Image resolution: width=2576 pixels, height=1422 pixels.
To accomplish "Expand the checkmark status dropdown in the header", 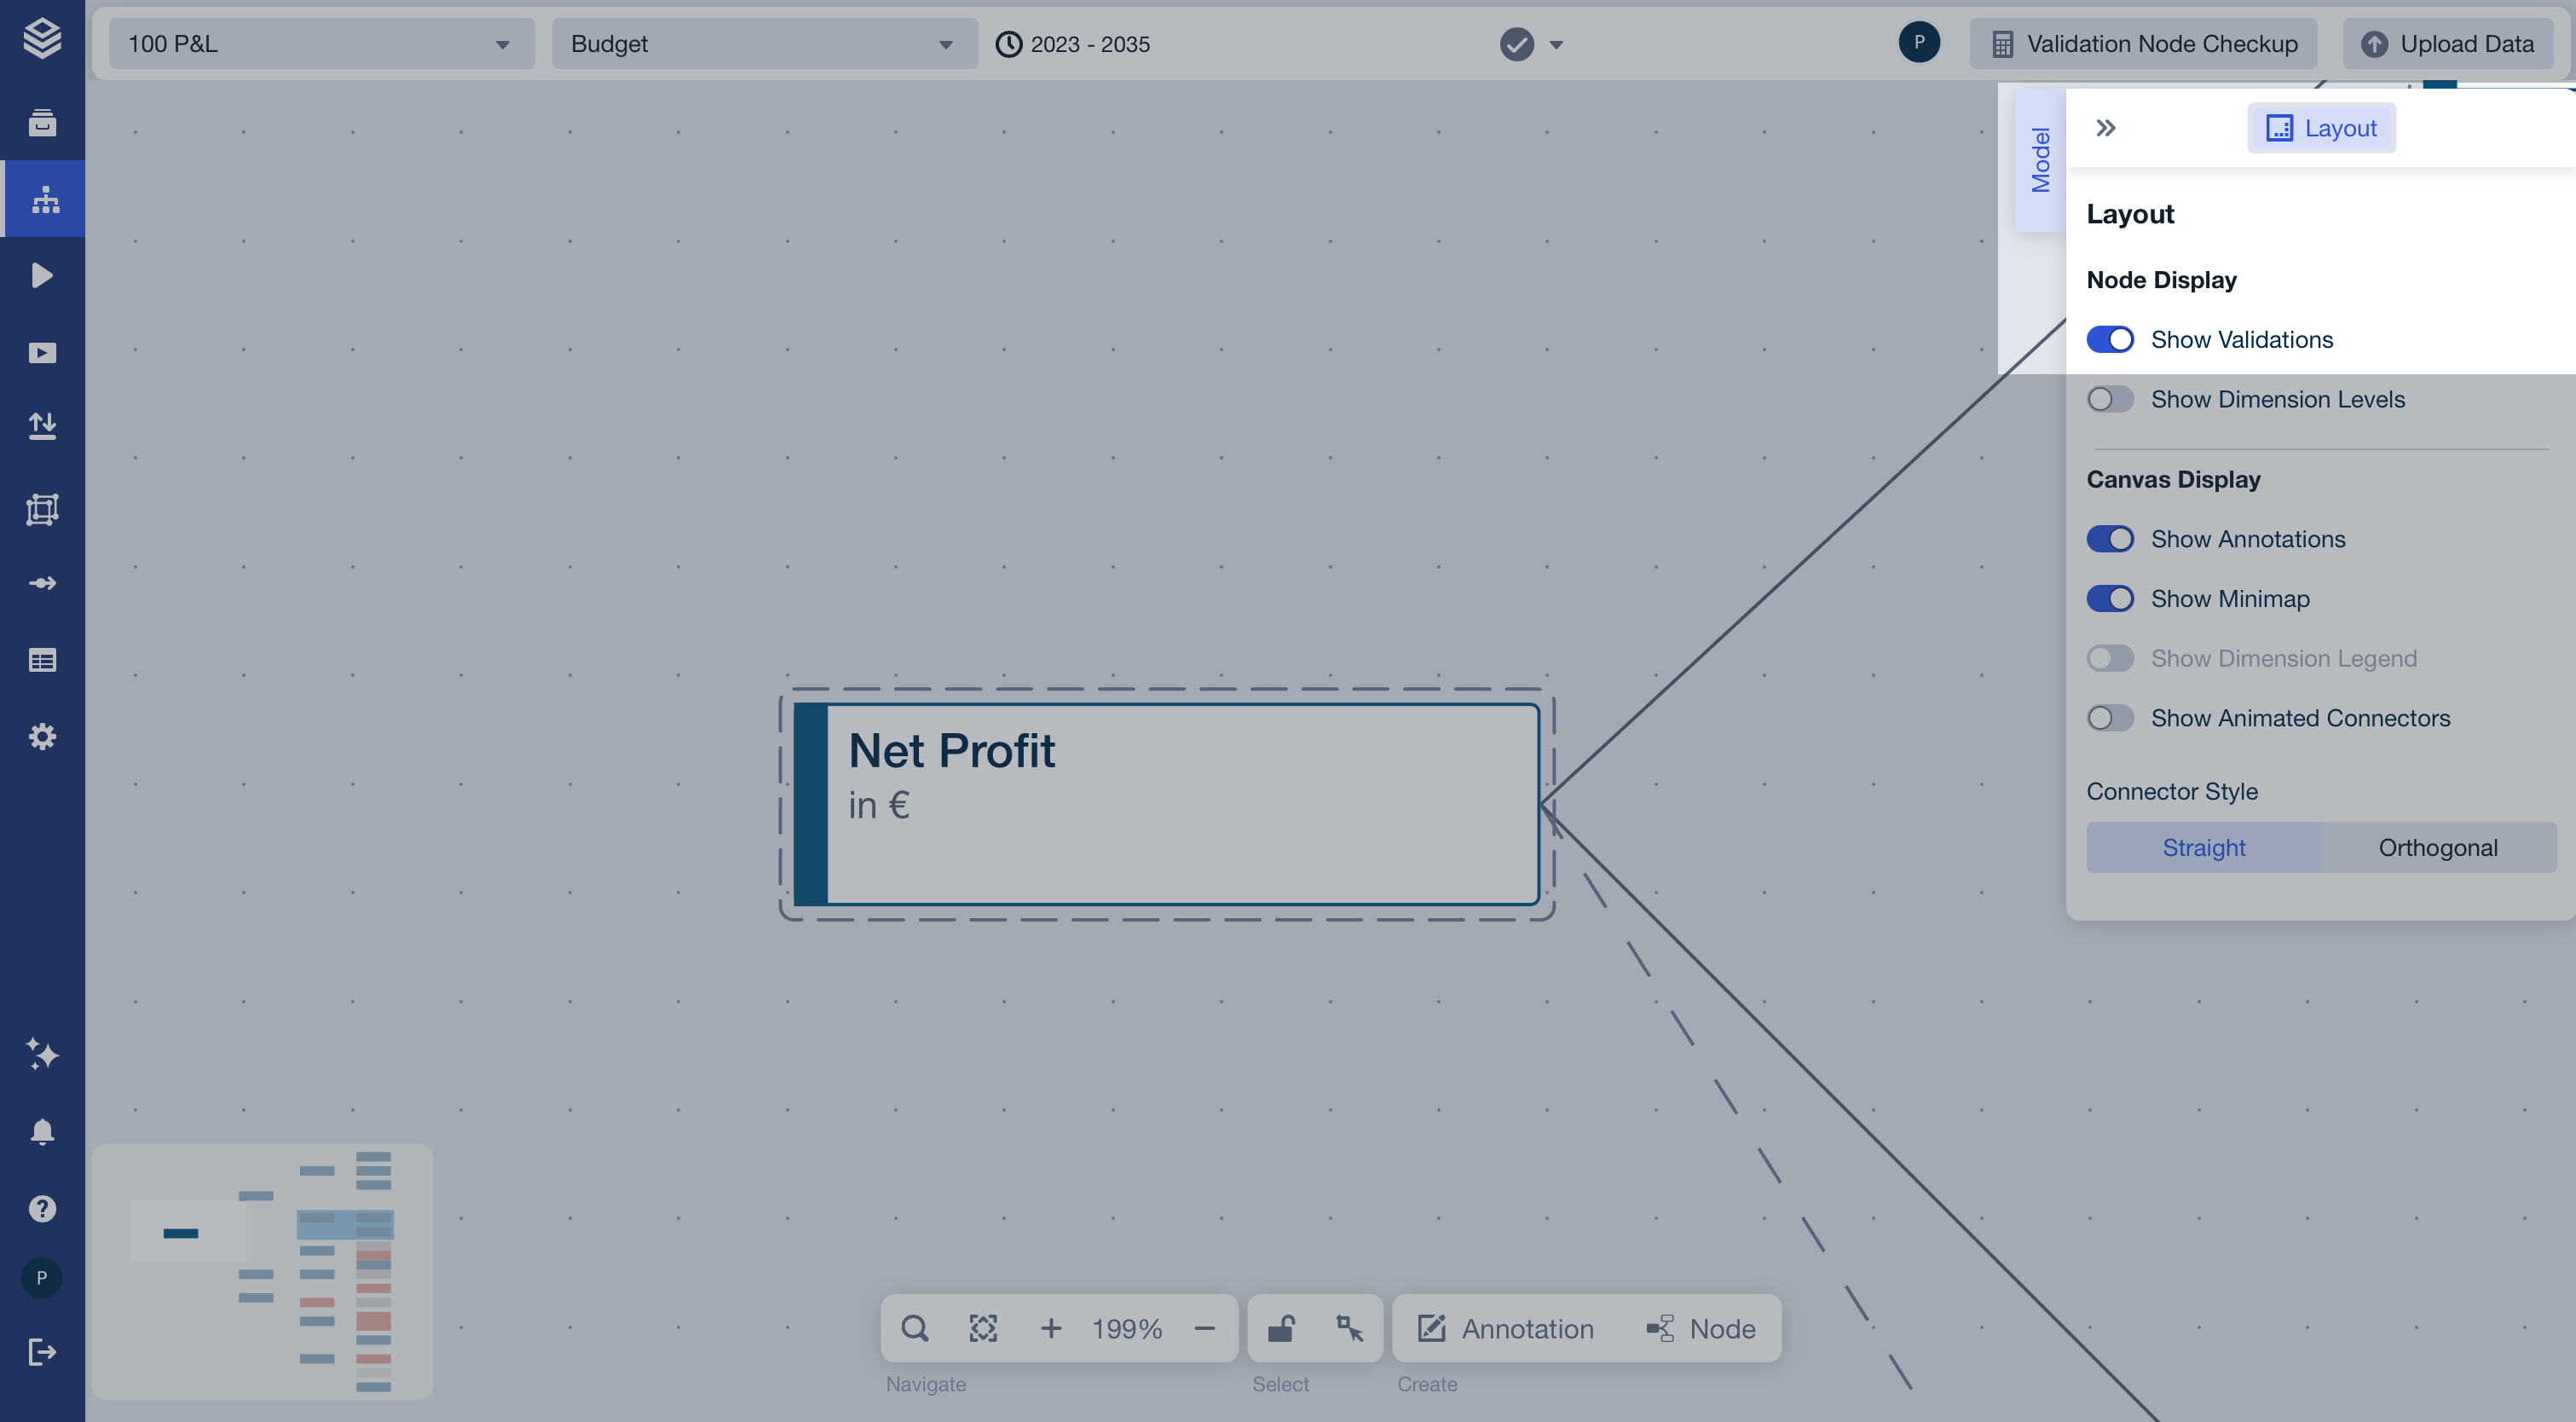I will (1554, 45).
